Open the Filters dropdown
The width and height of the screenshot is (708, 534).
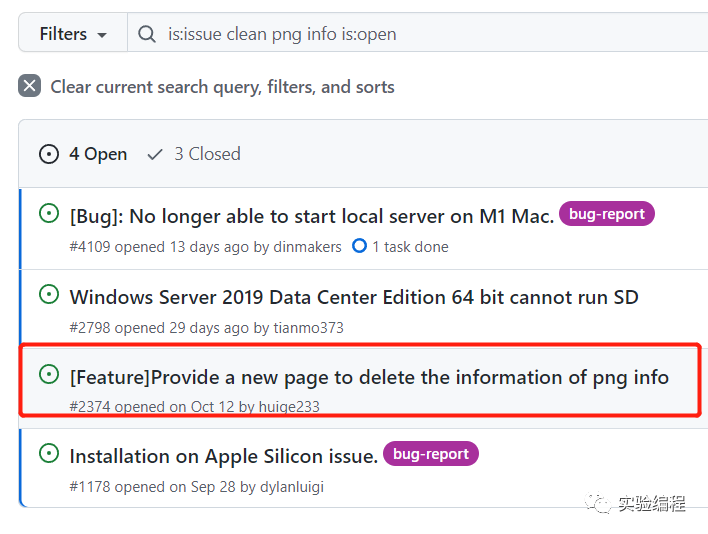point(73,34)
